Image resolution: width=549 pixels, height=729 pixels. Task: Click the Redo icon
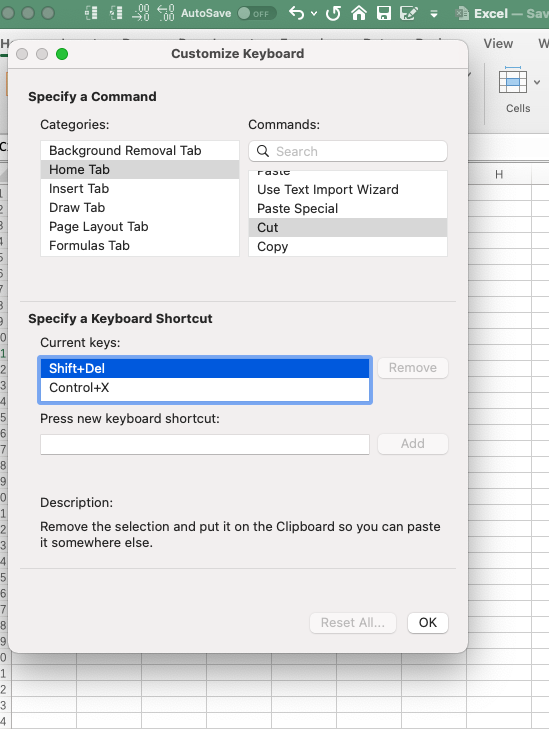[x=333, y=13]
